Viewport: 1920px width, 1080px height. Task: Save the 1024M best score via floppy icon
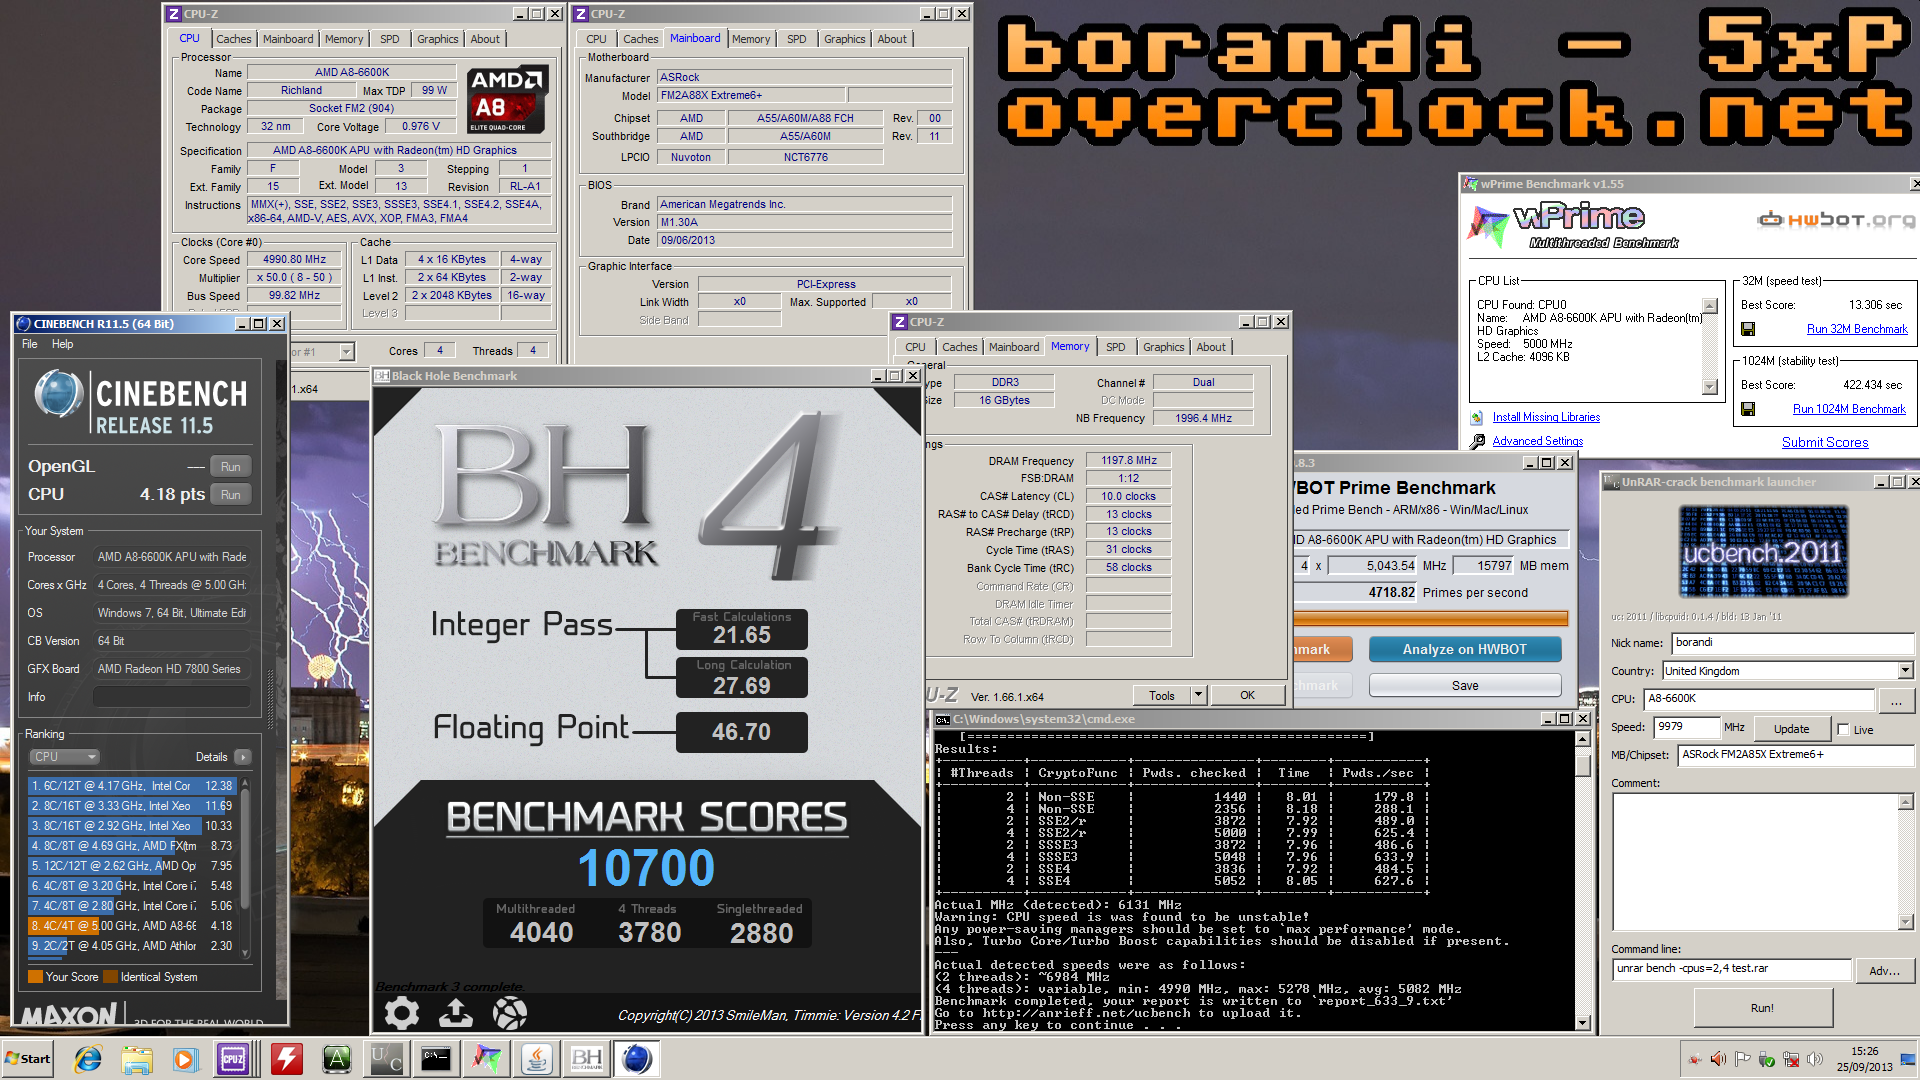click(1748, 409)
